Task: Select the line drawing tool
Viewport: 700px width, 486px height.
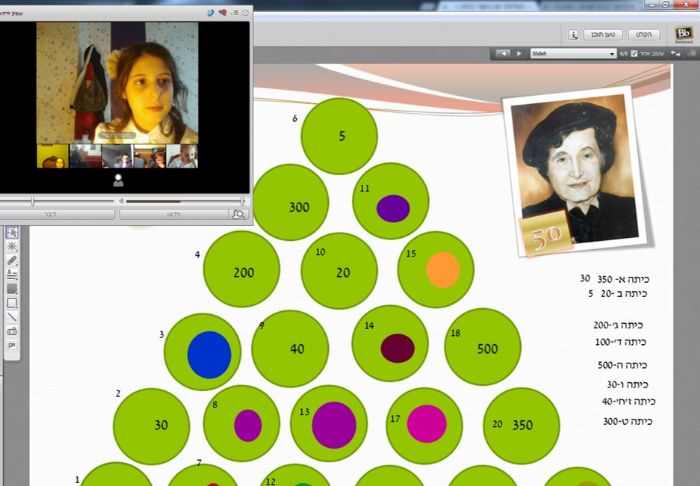Action: (x=12, y=317)
